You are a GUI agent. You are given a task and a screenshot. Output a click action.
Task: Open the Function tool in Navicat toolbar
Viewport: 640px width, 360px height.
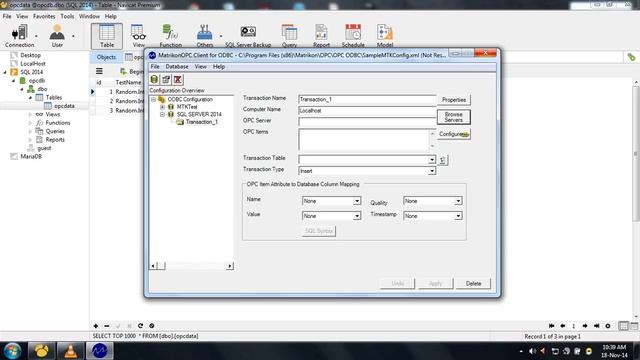coord(171,36)
